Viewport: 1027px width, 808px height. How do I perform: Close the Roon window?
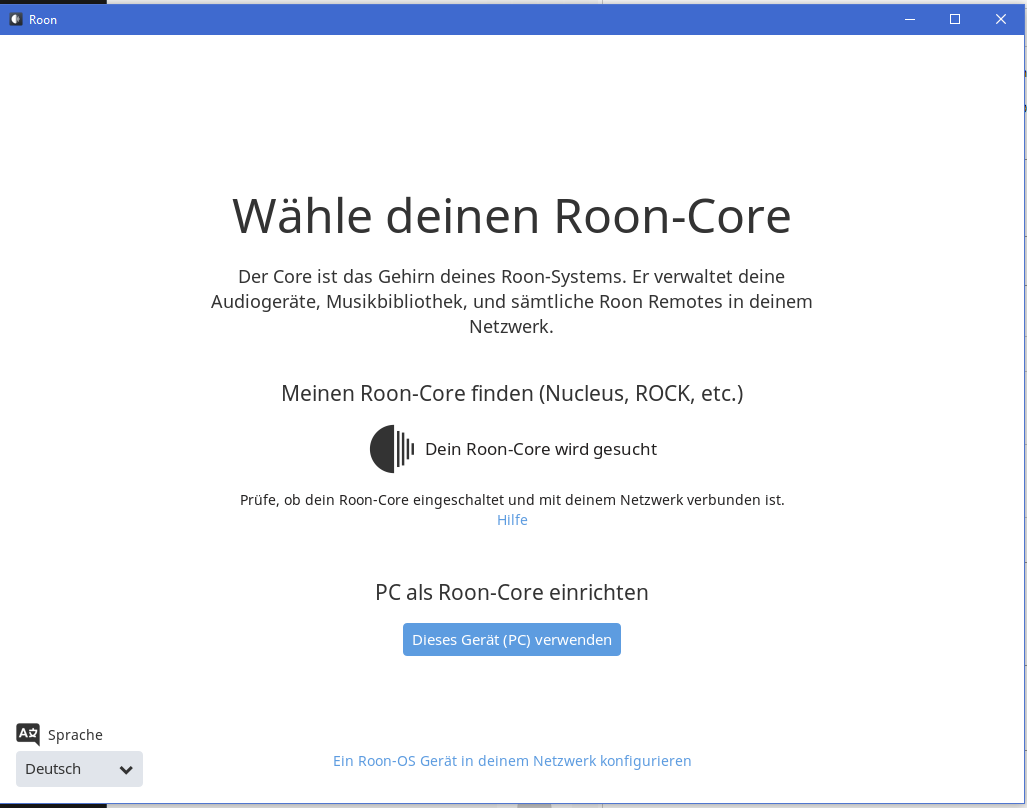pos(1001,20)
